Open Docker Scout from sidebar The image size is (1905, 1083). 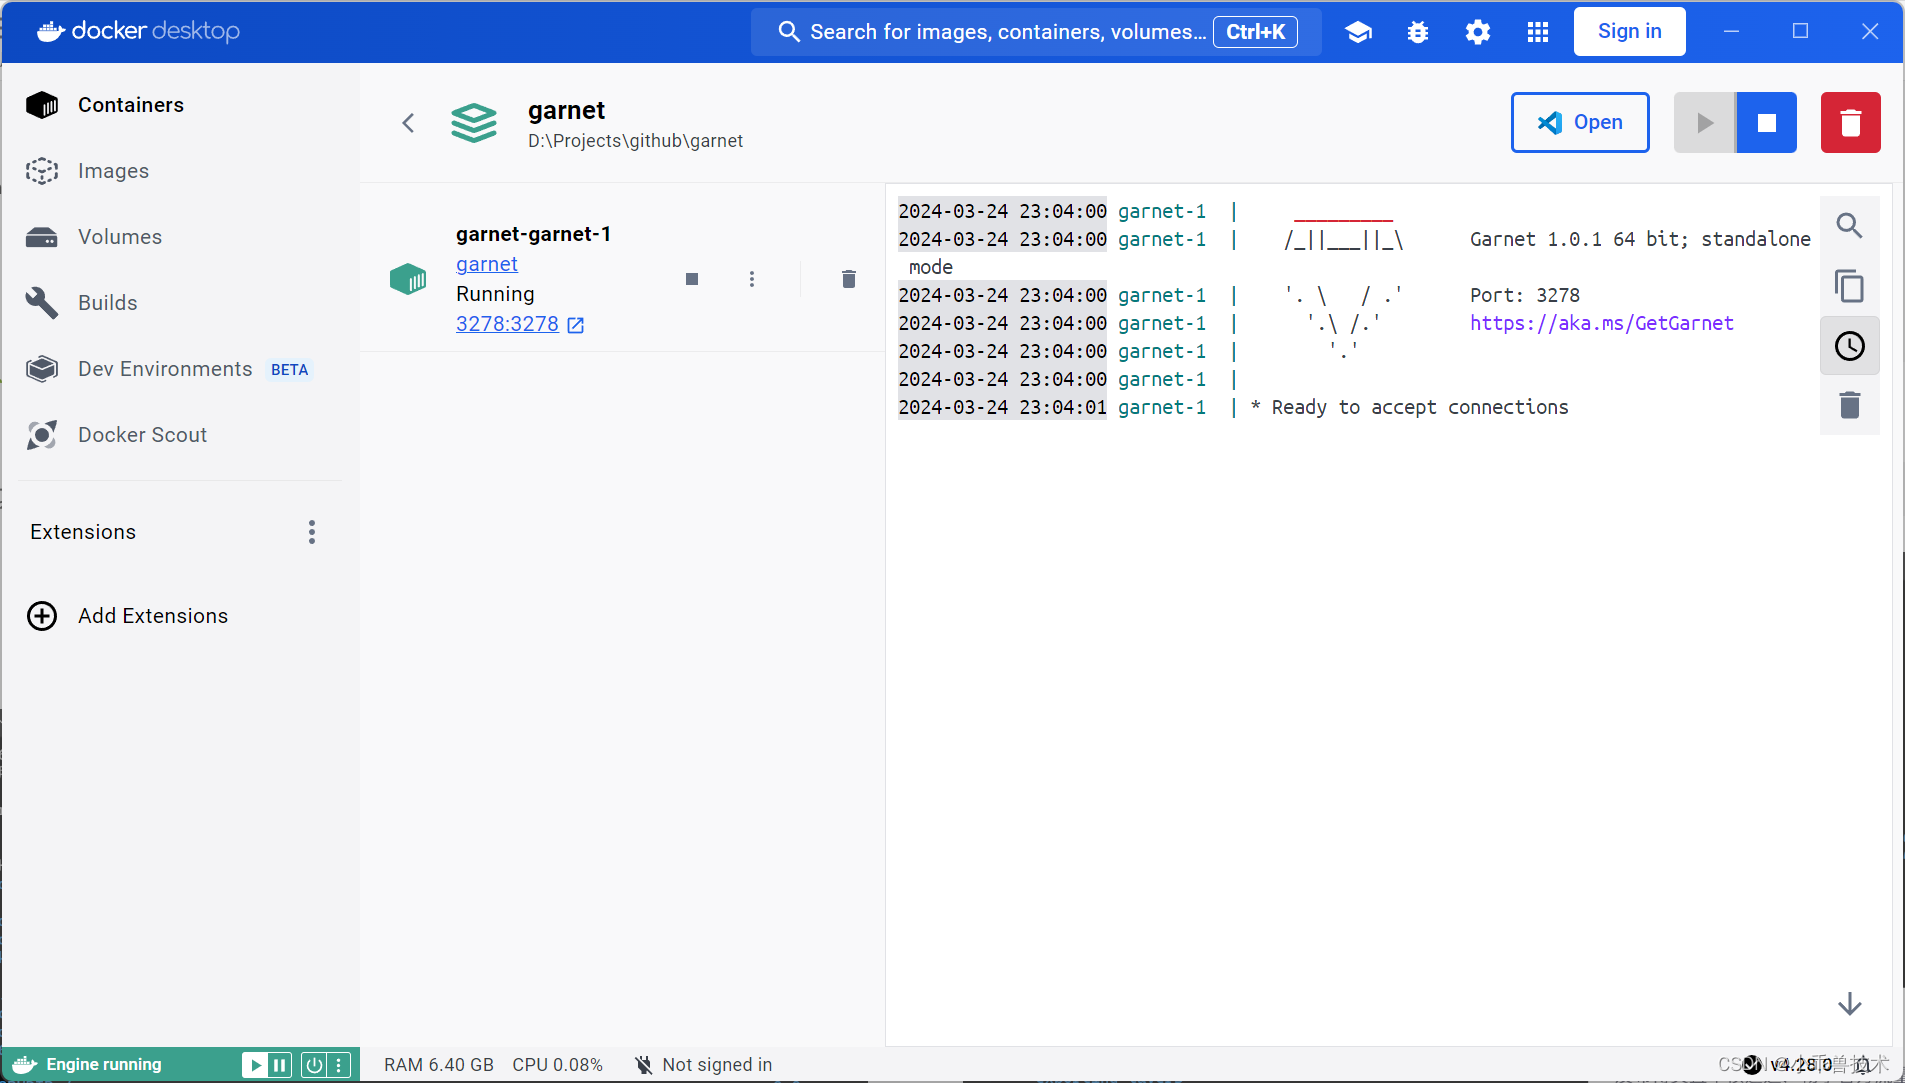point(143,434)
